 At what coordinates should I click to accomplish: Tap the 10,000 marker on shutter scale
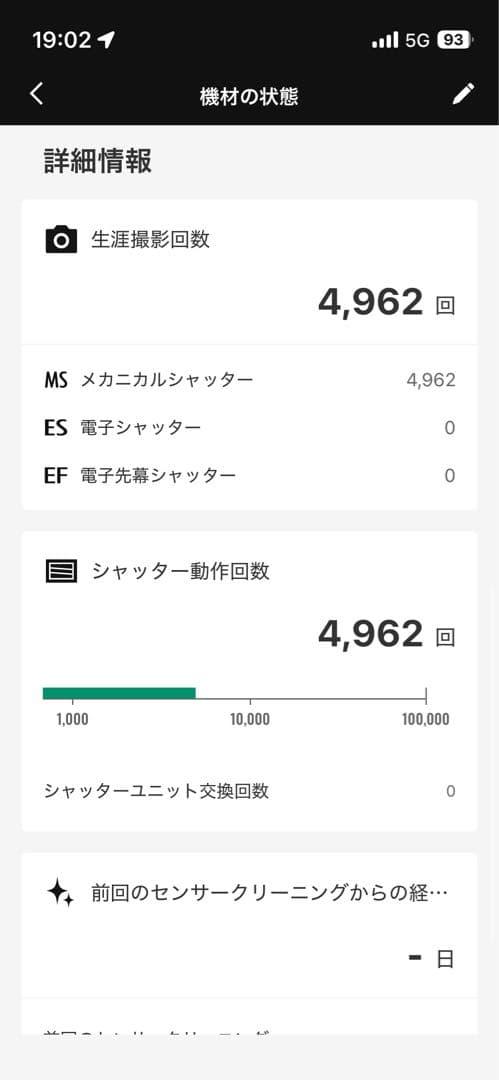coord(250,720)
